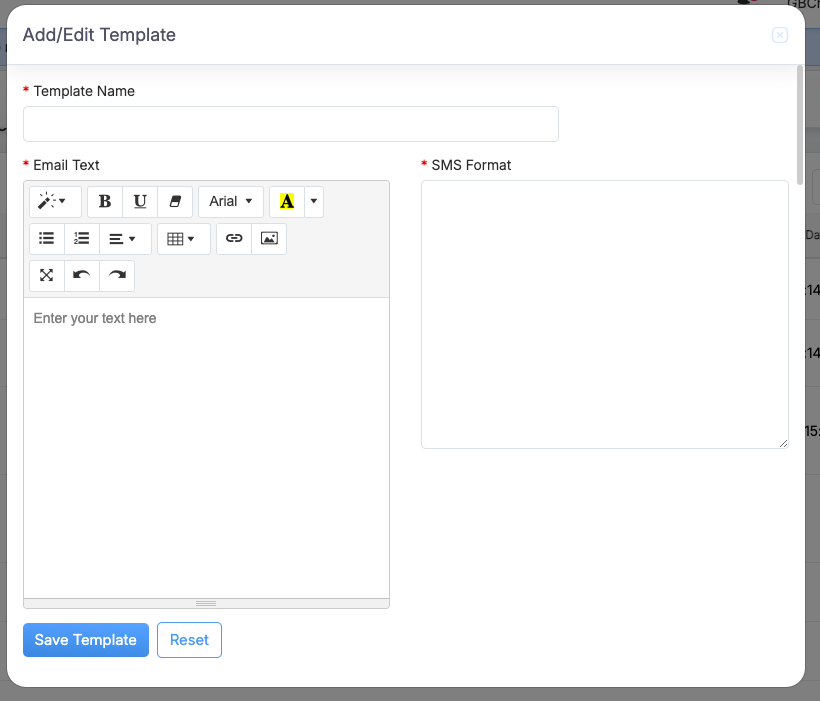Image resolution: width=820 pixels, height=701 pixels.
Task: Open the text color options arrow
Action: (315, 201)
